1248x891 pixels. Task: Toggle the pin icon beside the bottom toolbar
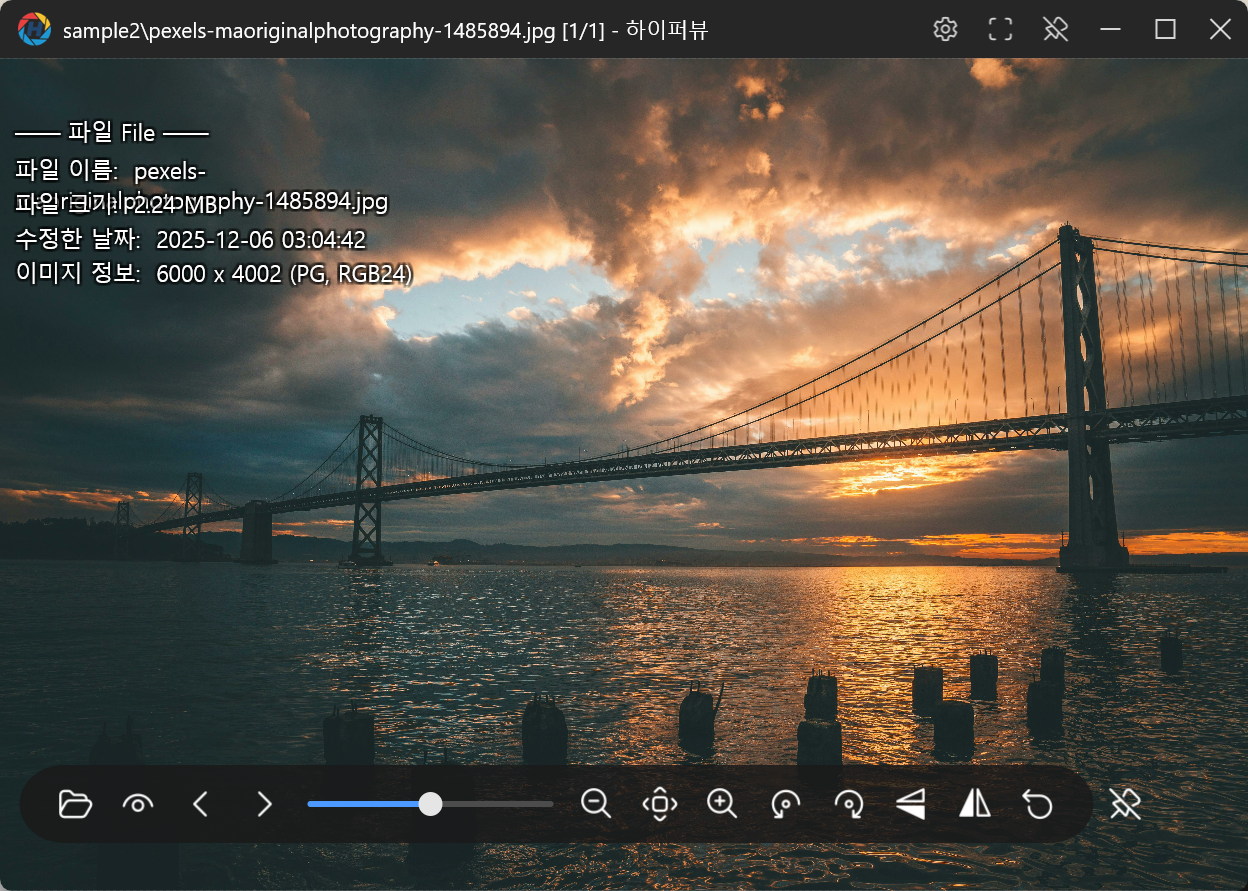(x=1125, y=804)
